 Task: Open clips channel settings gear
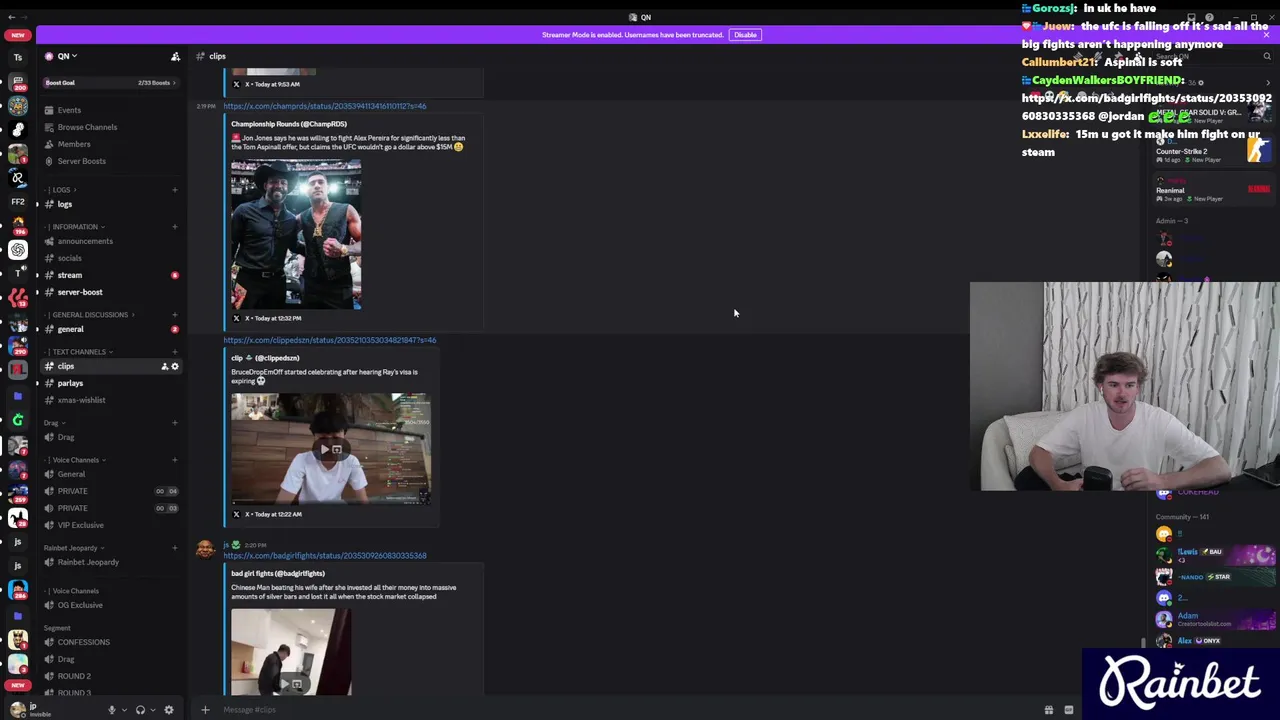click(x=175, y=366)
